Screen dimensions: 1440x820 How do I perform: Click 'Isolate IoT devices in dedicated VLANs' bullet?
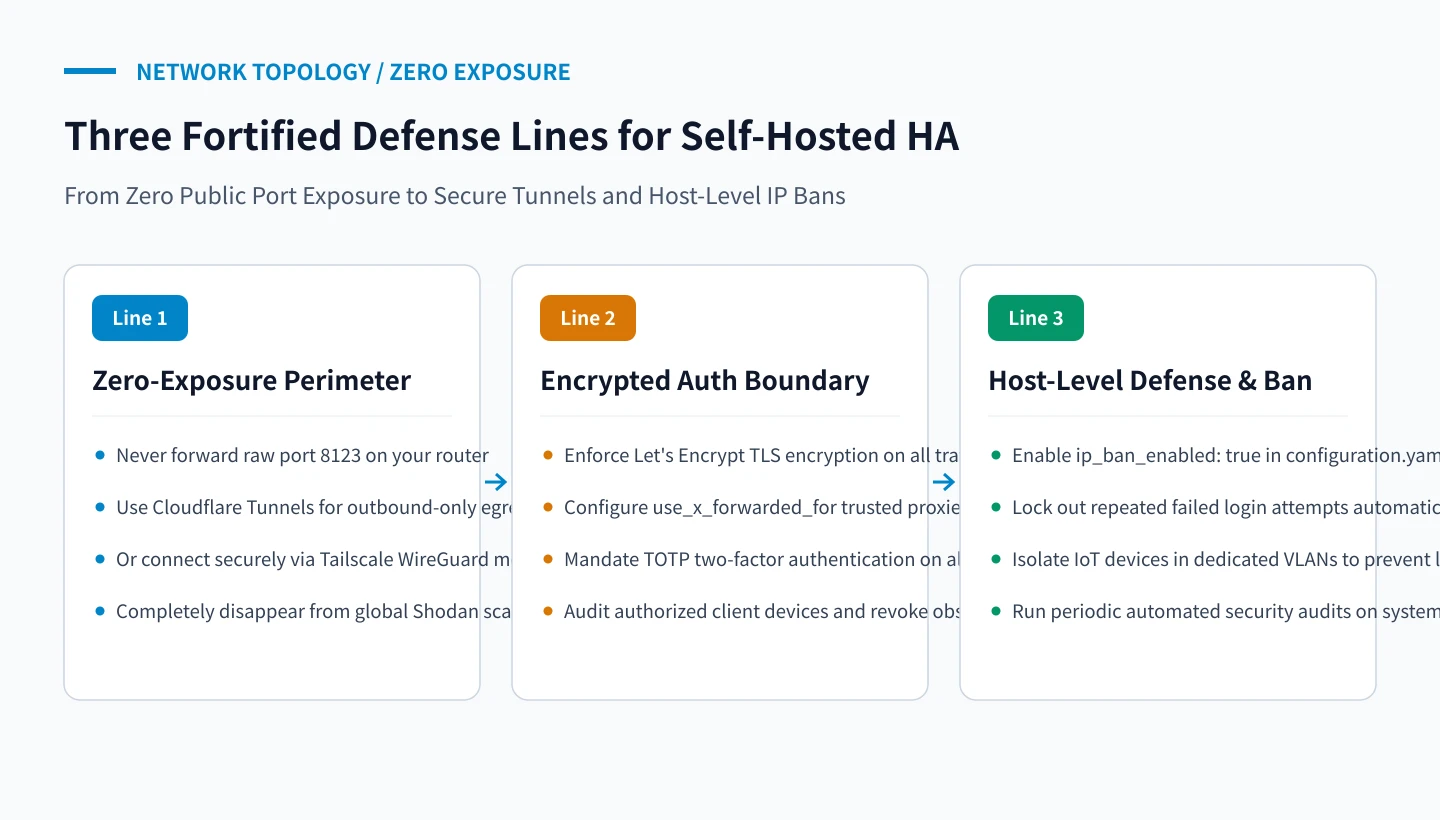(1226, 559)
